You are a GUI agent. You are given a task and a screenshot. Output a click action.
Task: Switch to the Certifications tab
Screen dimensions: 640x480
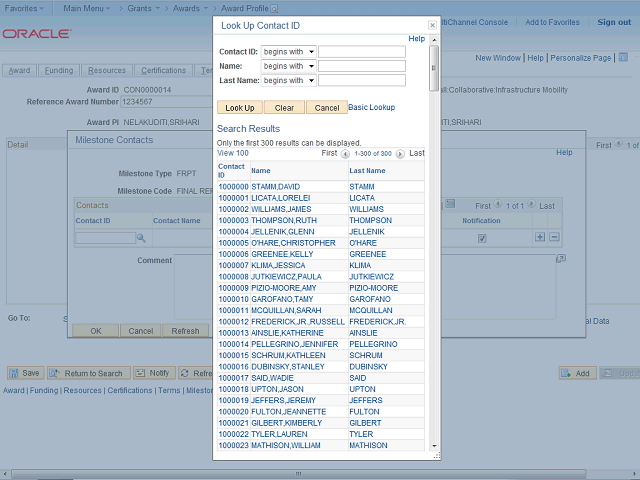pos(163,70)
